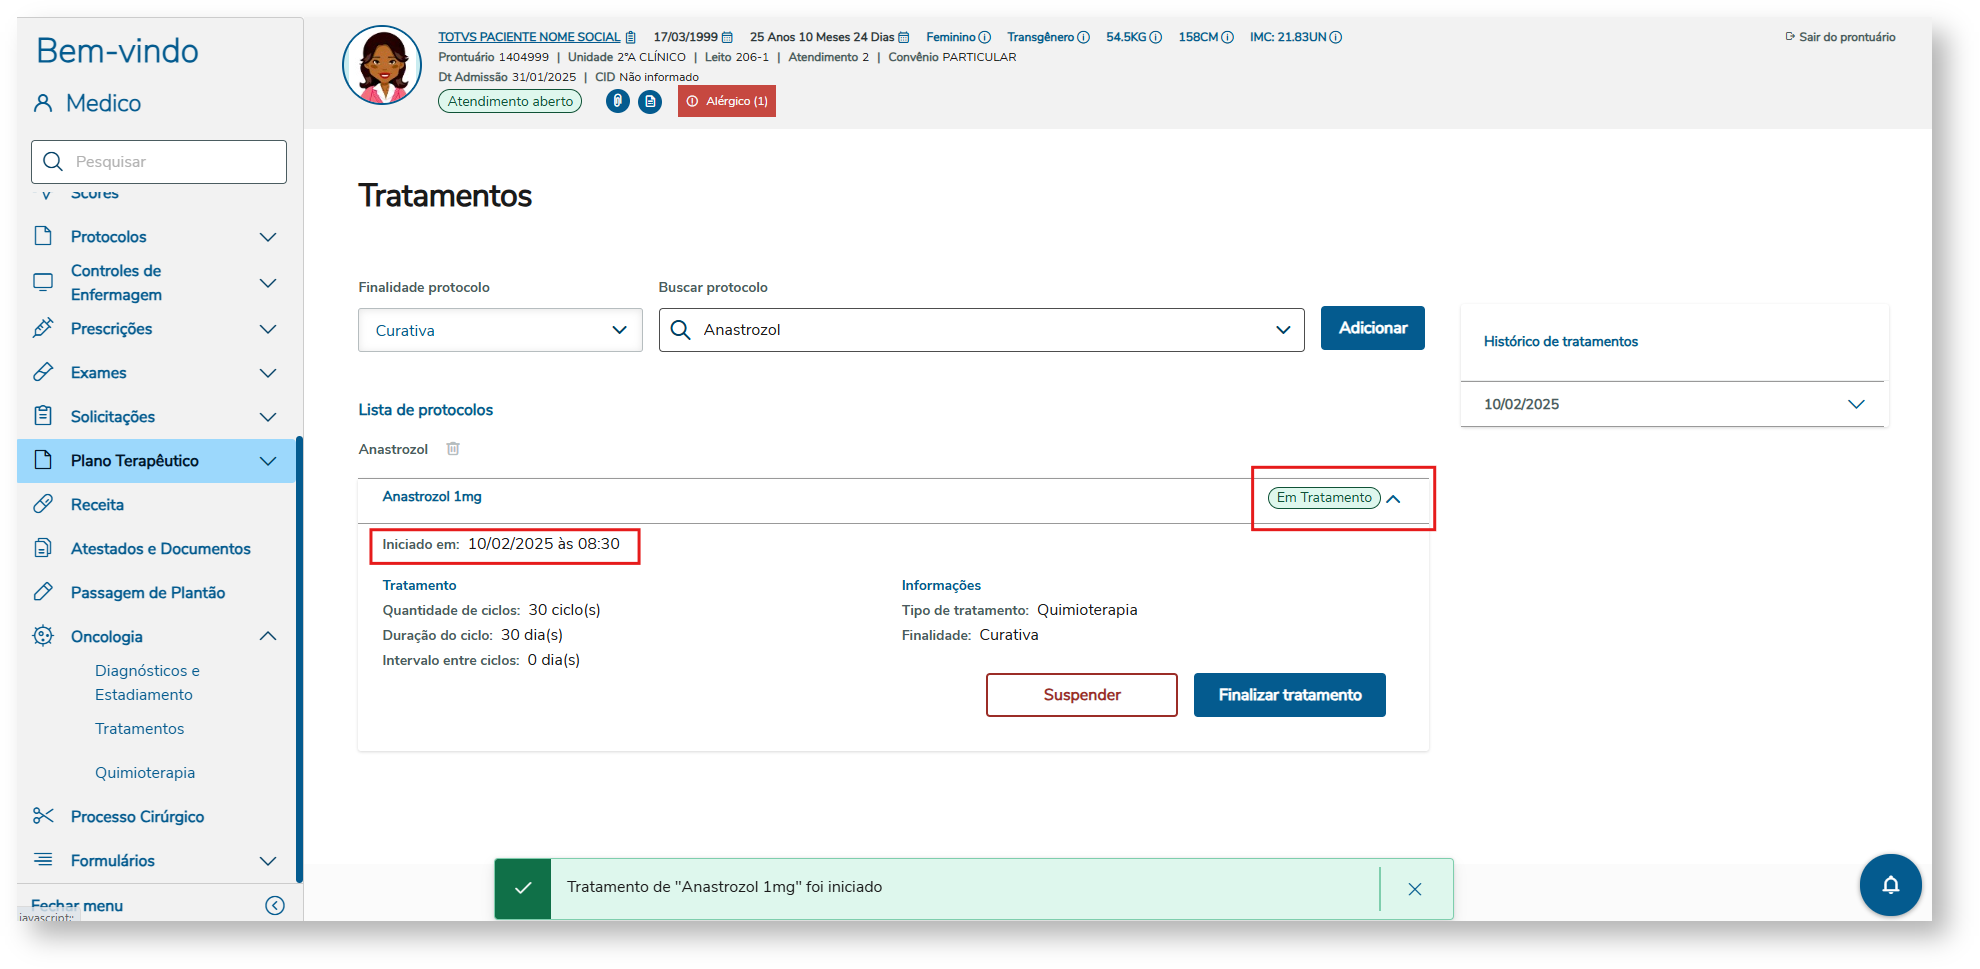Screen dimensions: 1980x969
Task: Click the paperclip attachments icon in patient header
Action: point(618,101)
